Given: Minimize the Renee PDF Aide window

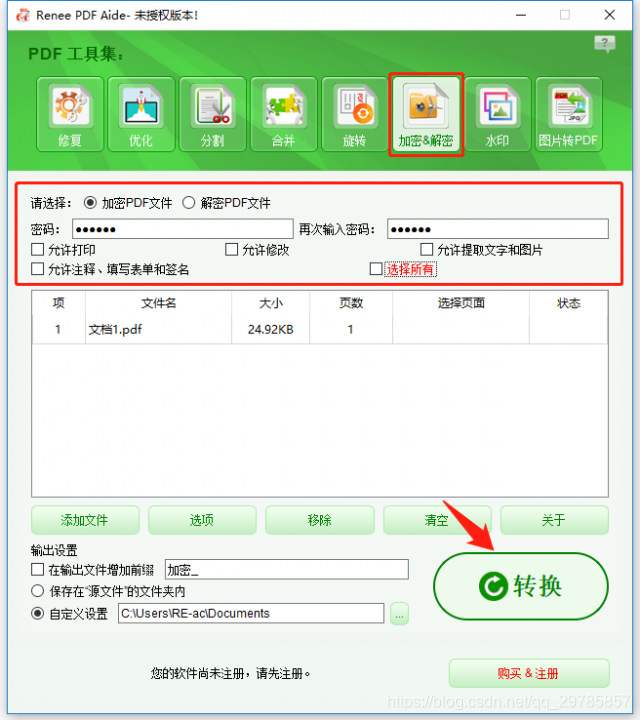Looking at the screenshot, I should (x=521, y=15).
